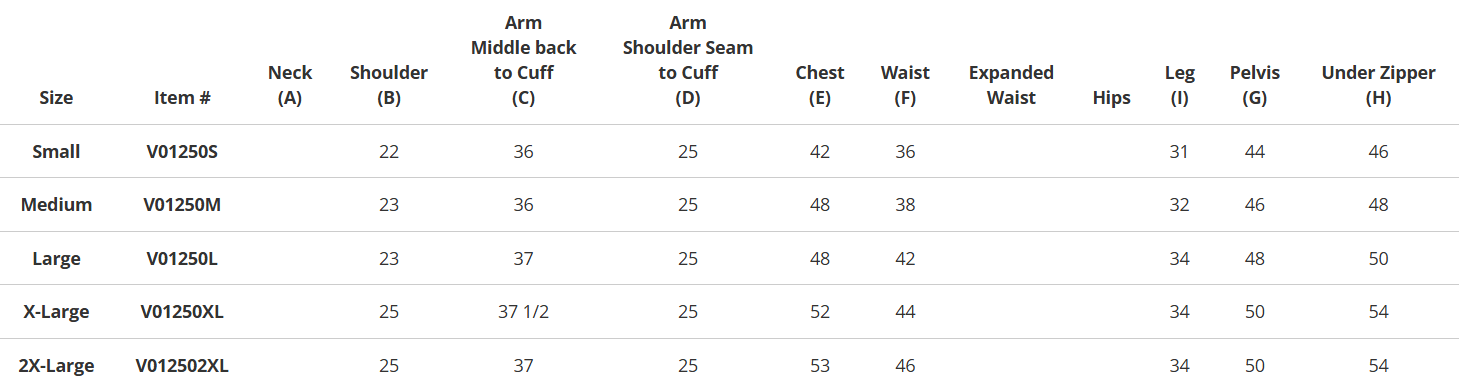Select item number V01250XL
This screenshot has height=387, width=1467.
[182, 312]
